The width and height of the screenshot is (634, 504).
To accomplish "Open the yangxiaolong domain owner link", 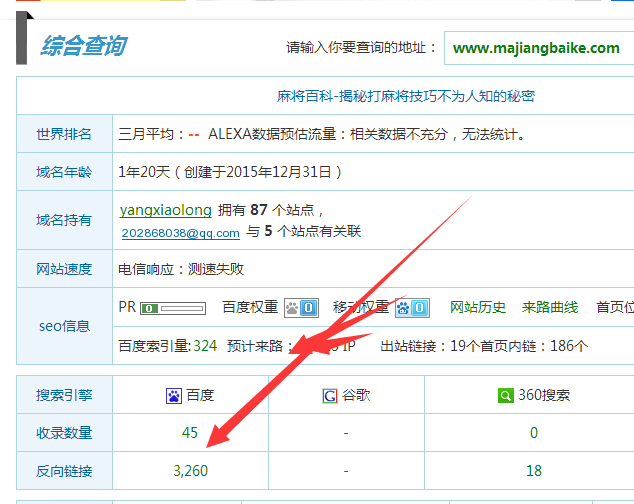I will (x=165, y=210).
